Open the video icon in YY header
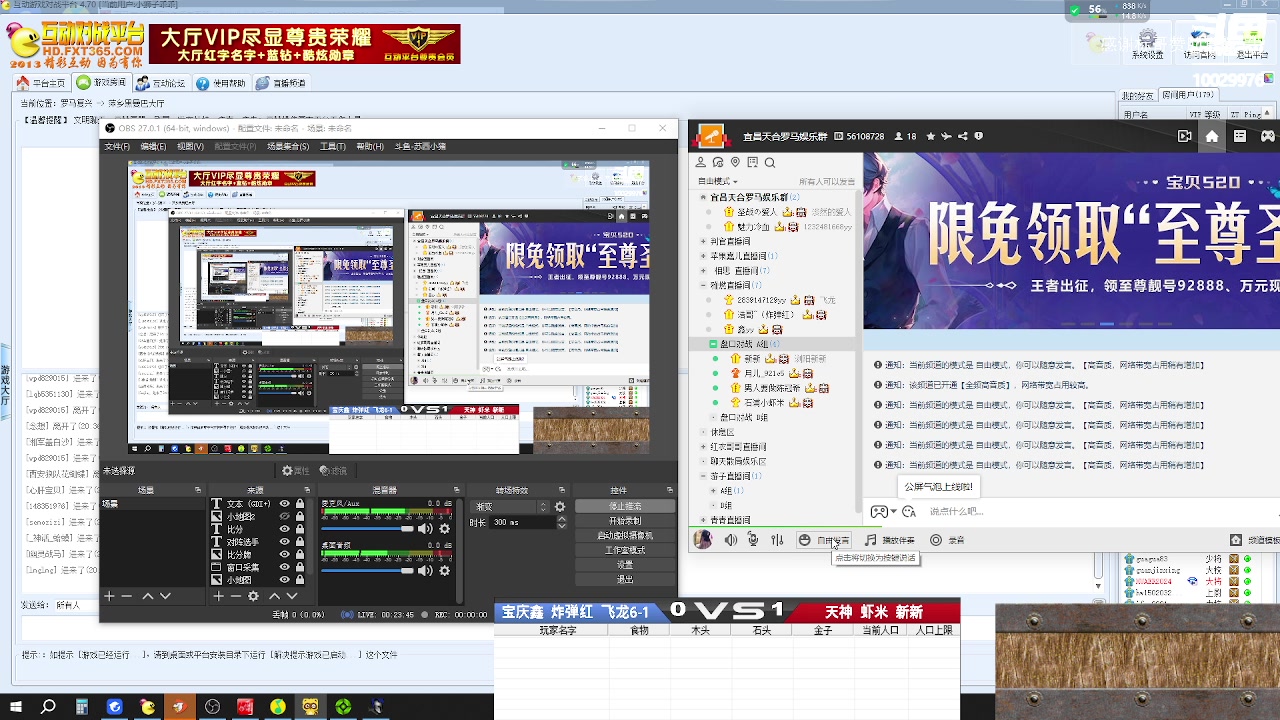 click(x=1185, y=136)
